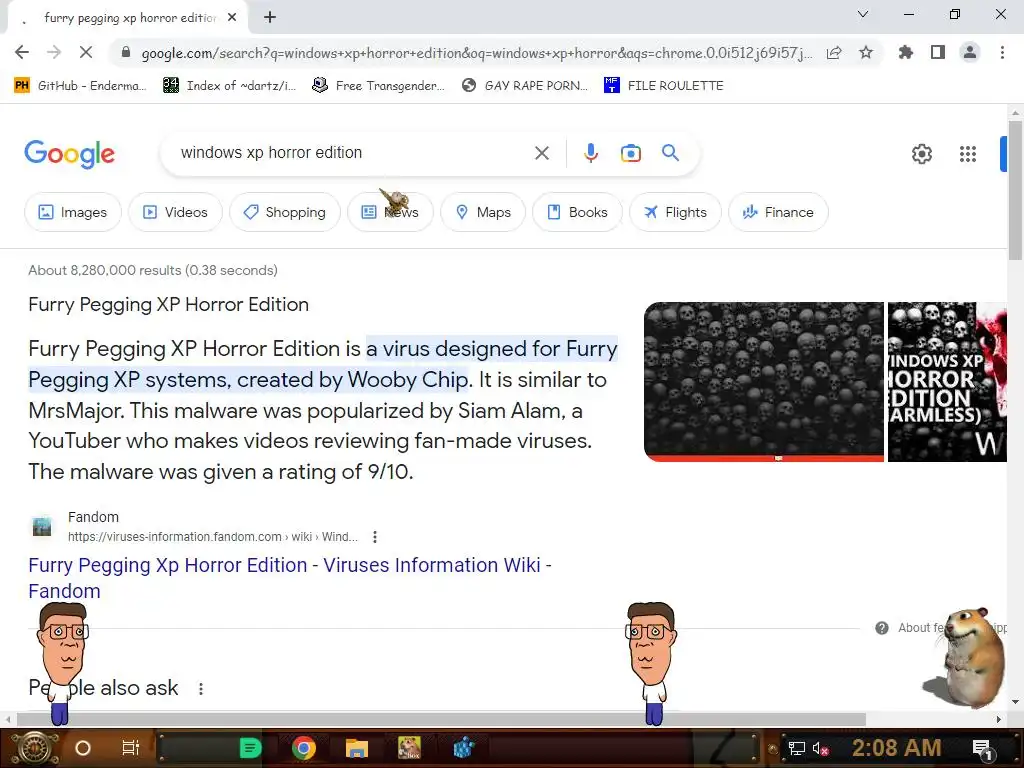
Task: Open the network tray icon
Action: pos(797,748)
